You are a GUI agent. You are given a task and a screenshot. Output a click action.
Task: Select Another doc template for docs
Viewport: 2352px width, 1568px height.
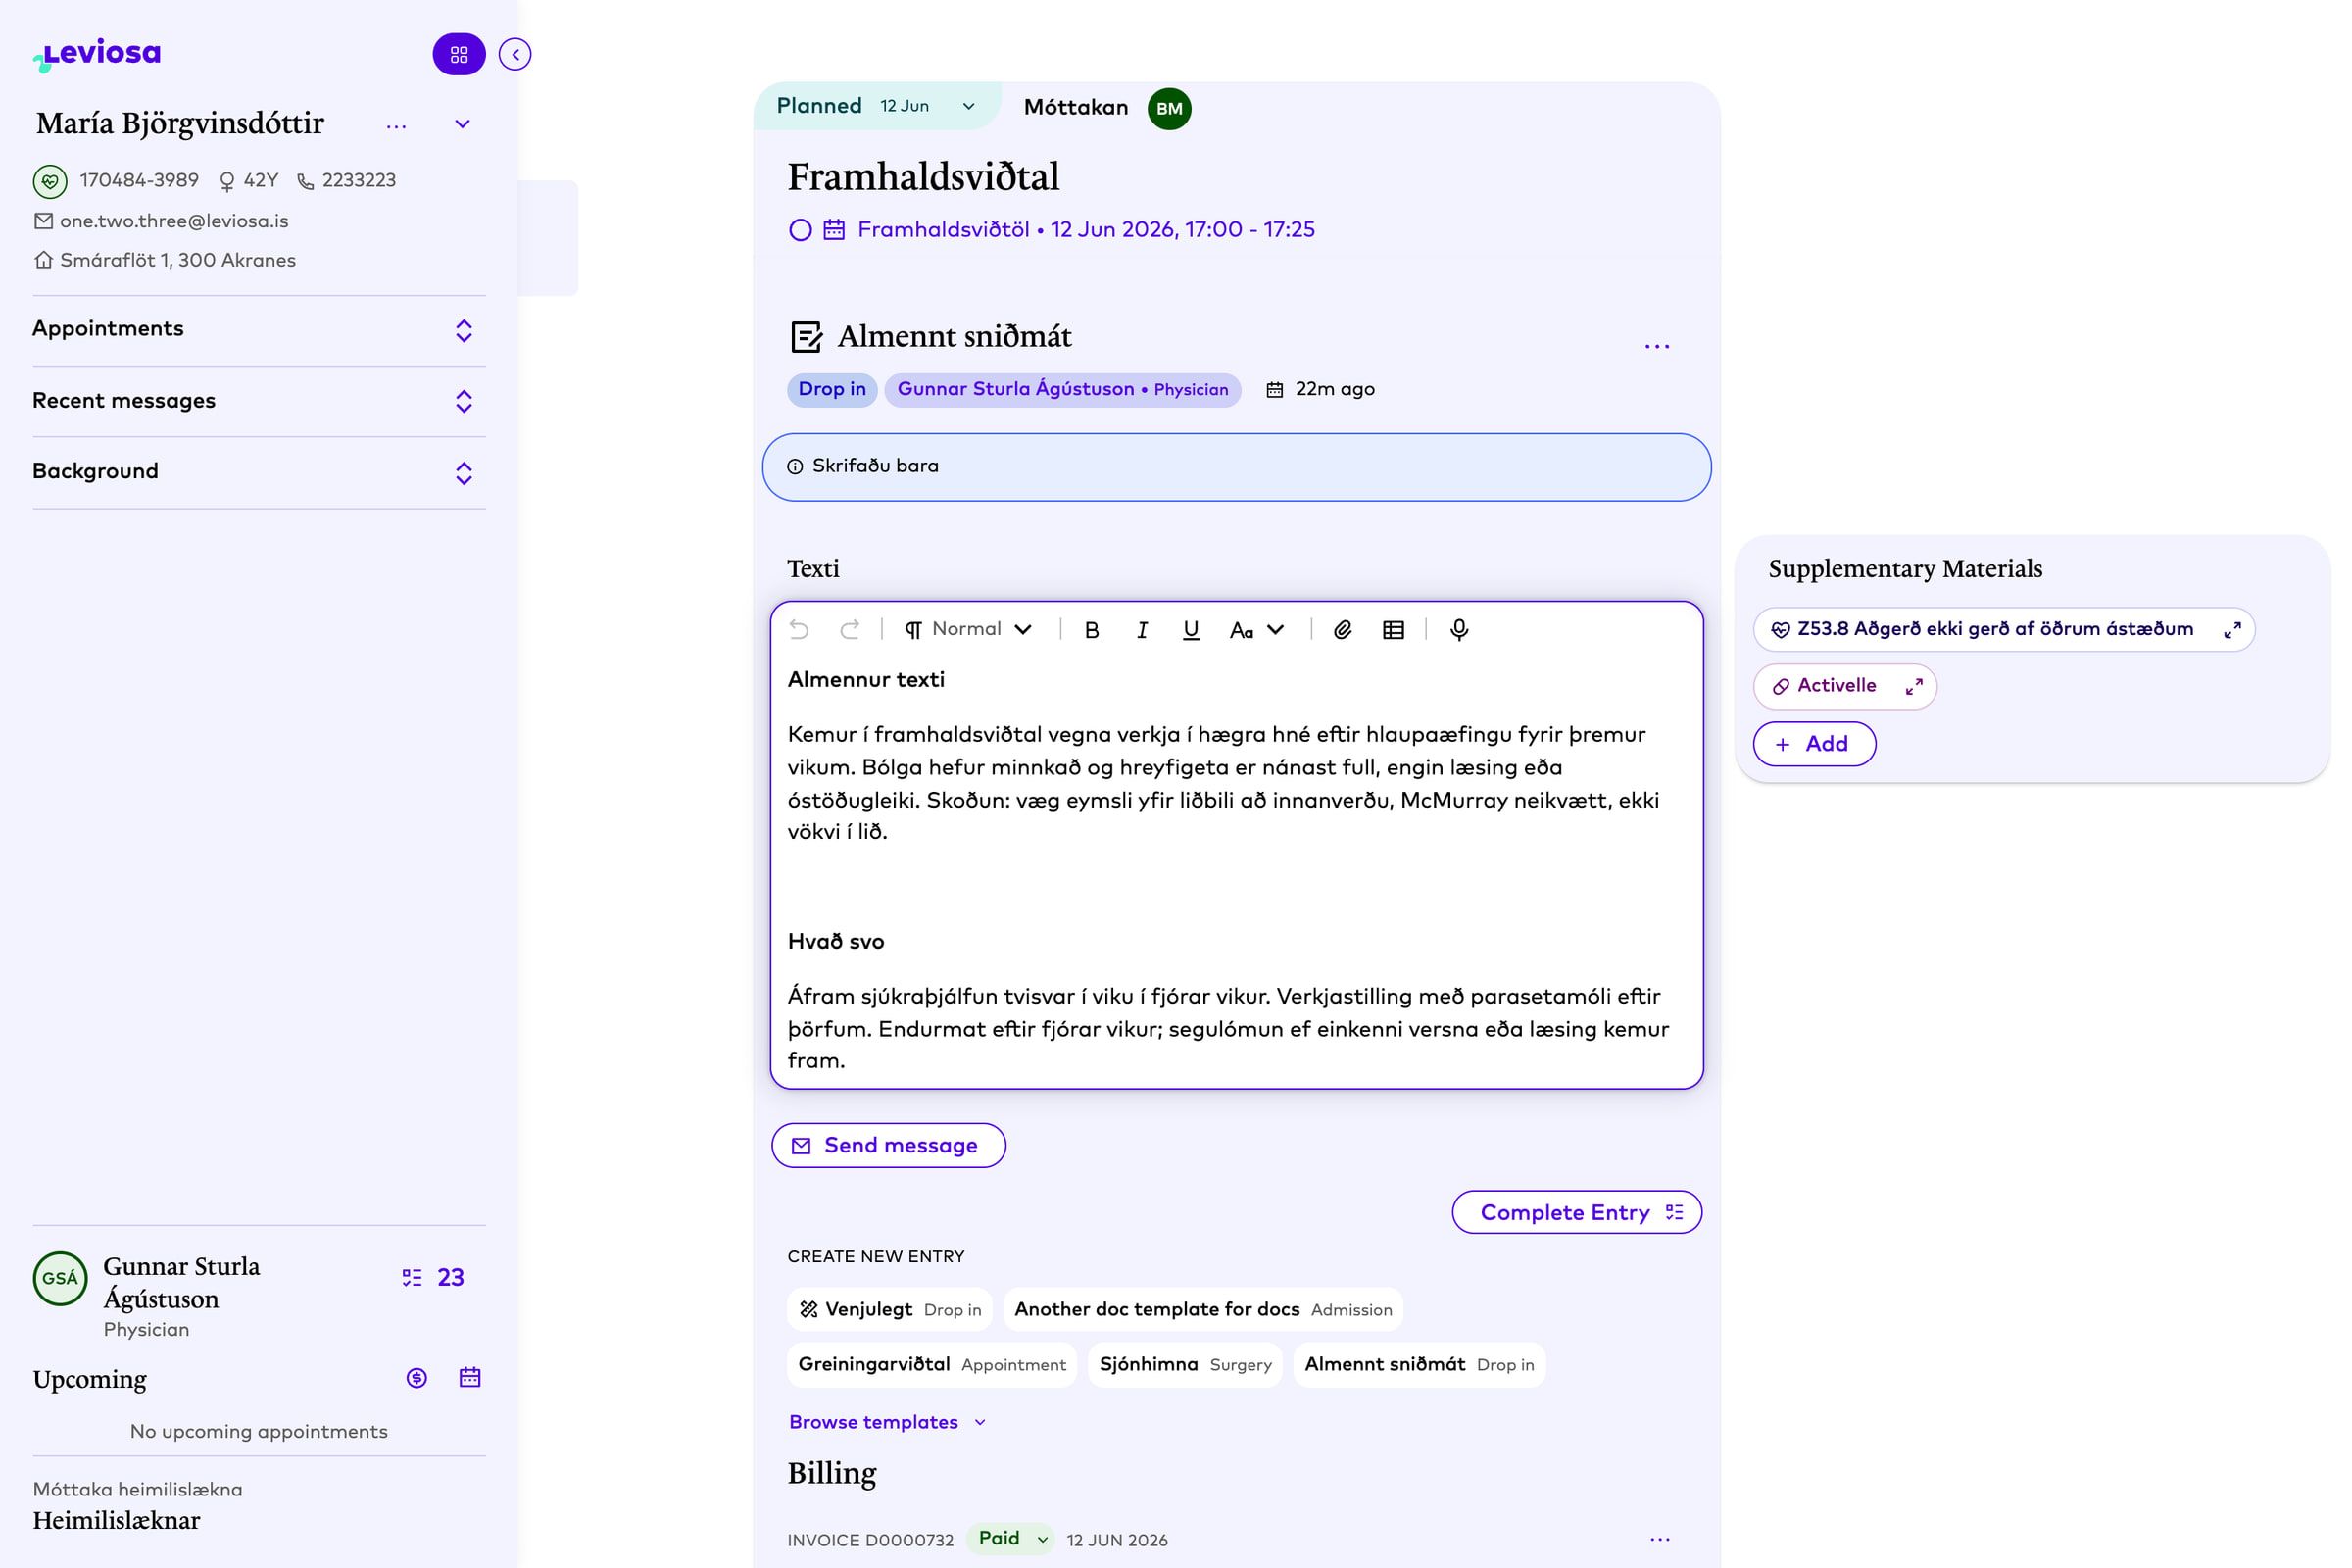(x=1203, y=1310)
